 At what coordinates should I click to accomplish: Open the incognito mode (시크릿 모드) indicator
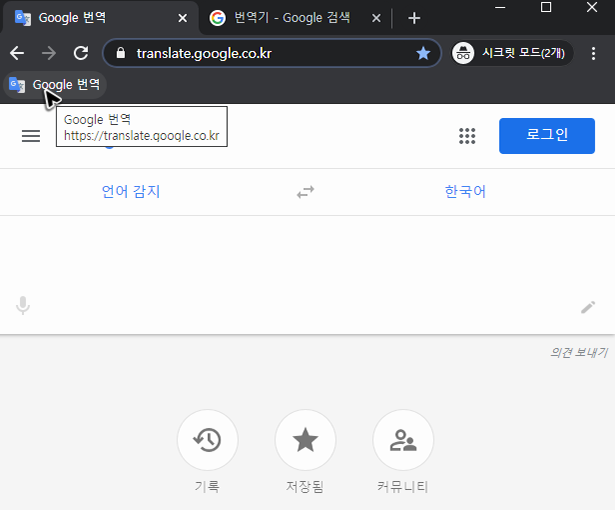(x=512, y=53)
